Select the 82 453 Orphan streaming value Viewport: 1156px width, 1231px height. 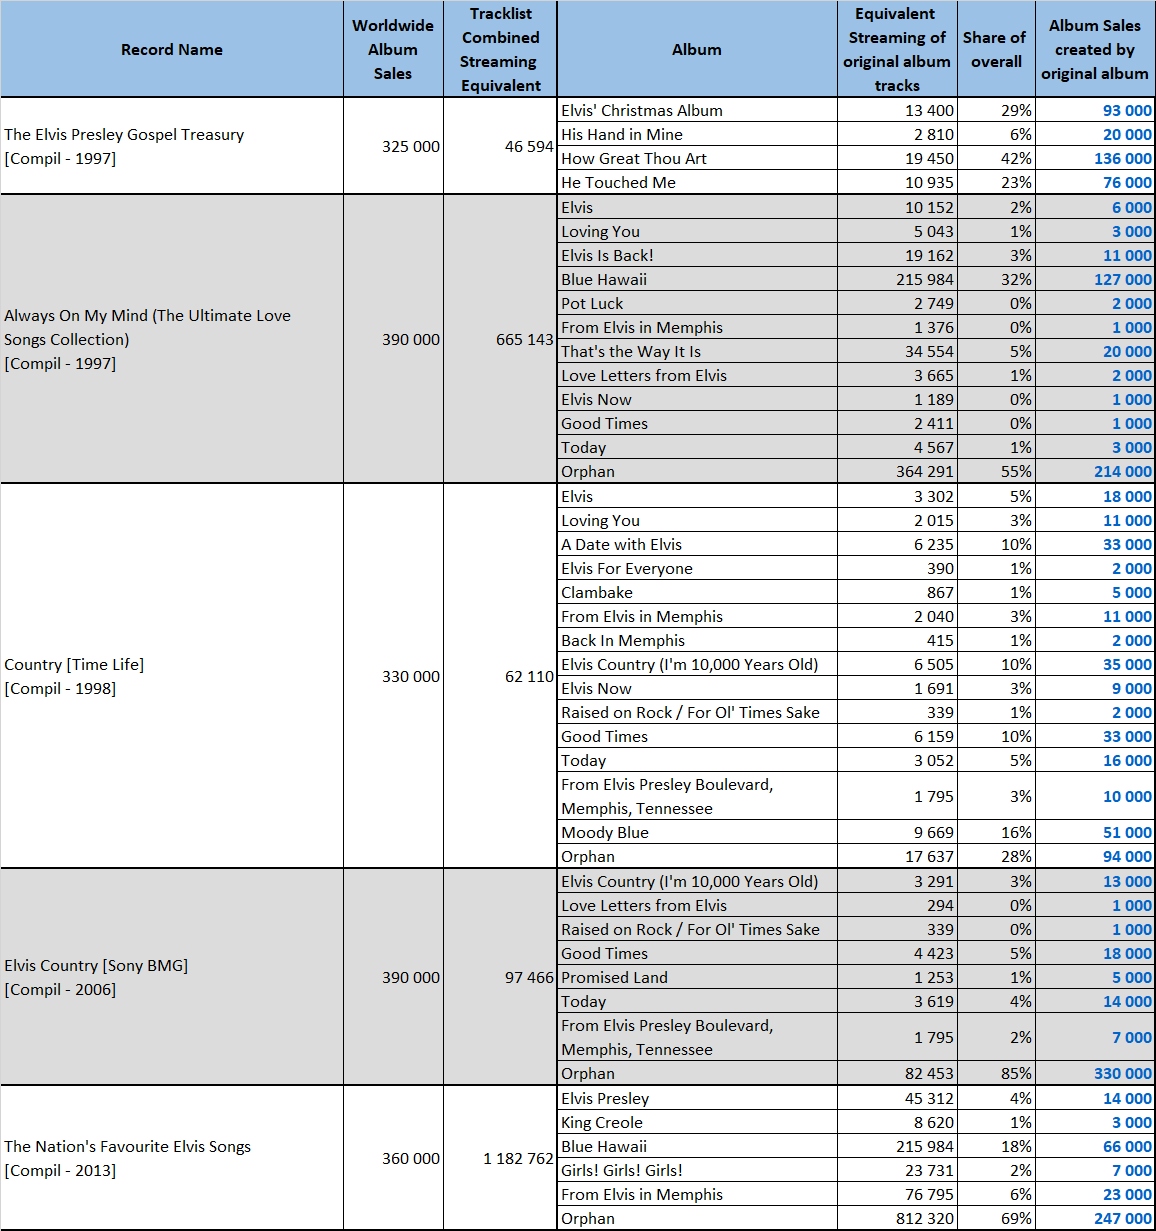(x=897, y=1073)
